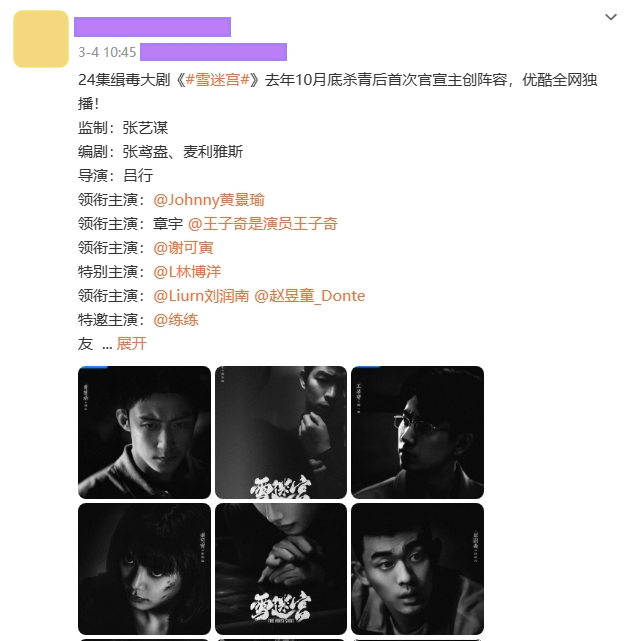
Task: Open @赵昱童_Donte mention link
Action: [310, 296]
